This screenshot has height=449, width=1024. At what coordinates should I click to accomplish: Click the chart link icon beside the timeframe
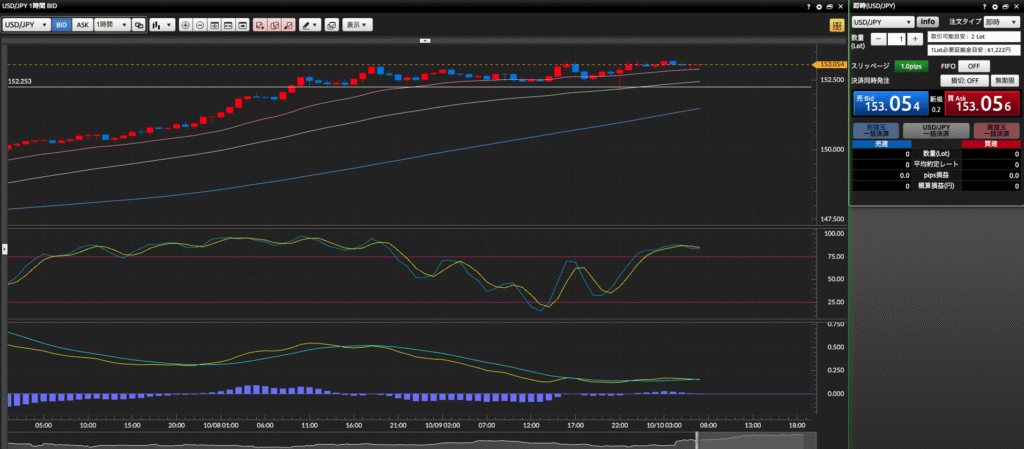pos(138,24)
